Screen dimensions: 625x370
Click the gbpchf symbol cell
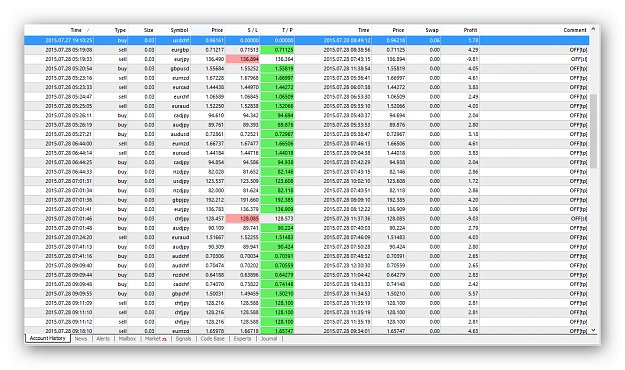[x=181, y=293]
